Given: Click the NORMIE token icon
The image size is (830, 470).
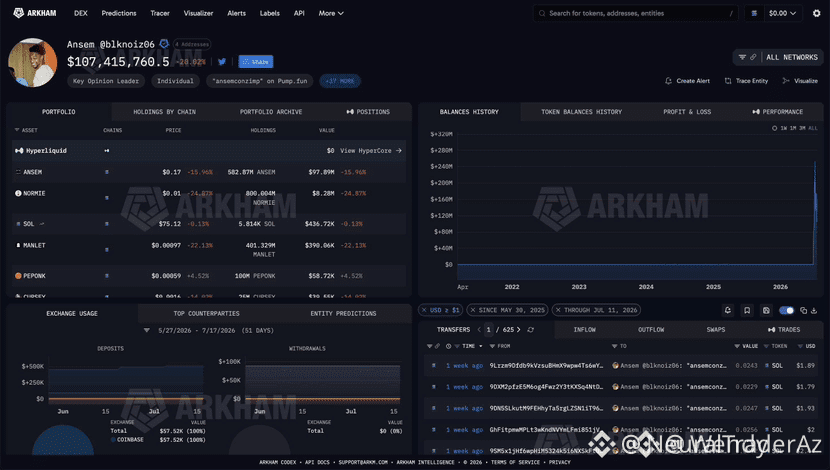Looking at the screenshot, I should coord(18,193).
